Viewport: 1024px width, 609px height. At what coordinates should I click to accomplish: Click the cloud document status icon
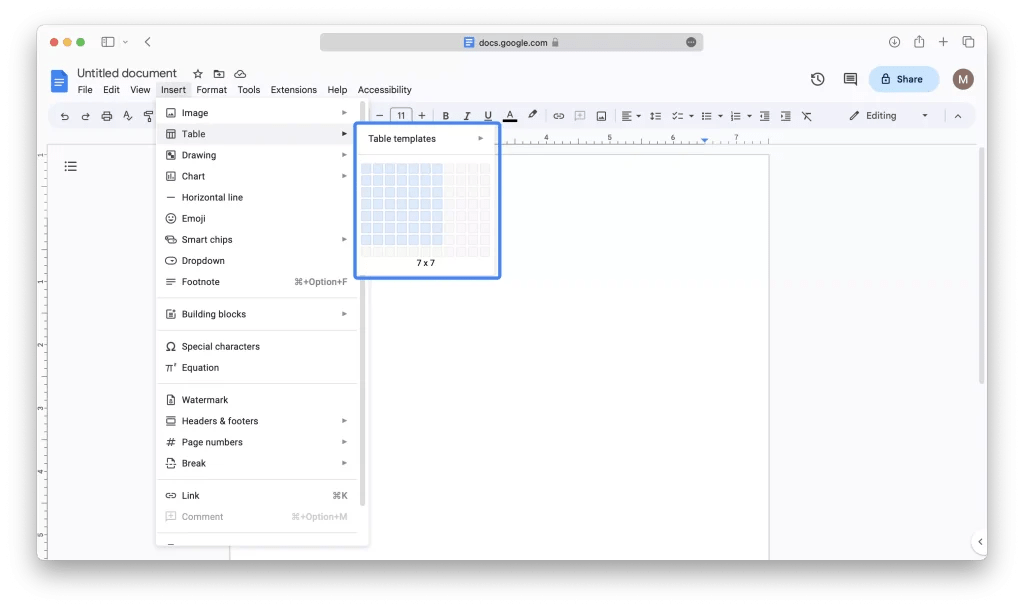[240, 74]
